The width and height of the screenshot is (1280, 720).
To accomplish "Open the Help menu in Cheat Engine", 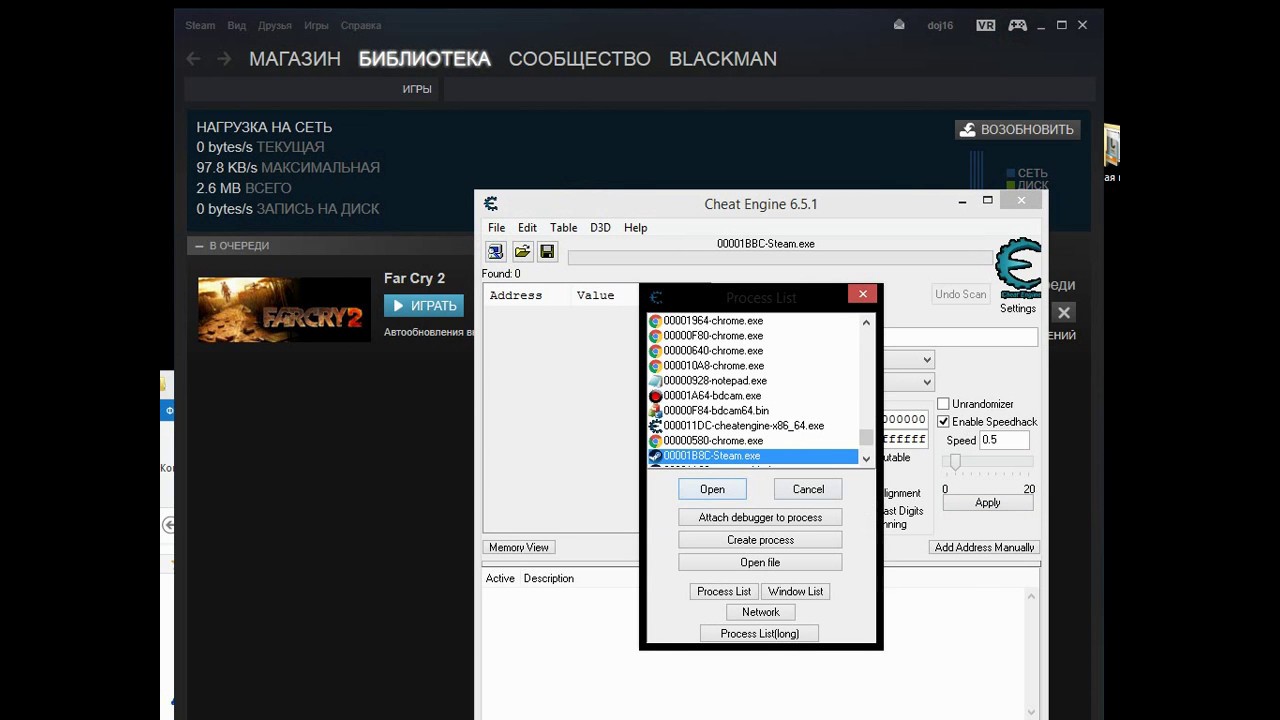I will [635, 228].
